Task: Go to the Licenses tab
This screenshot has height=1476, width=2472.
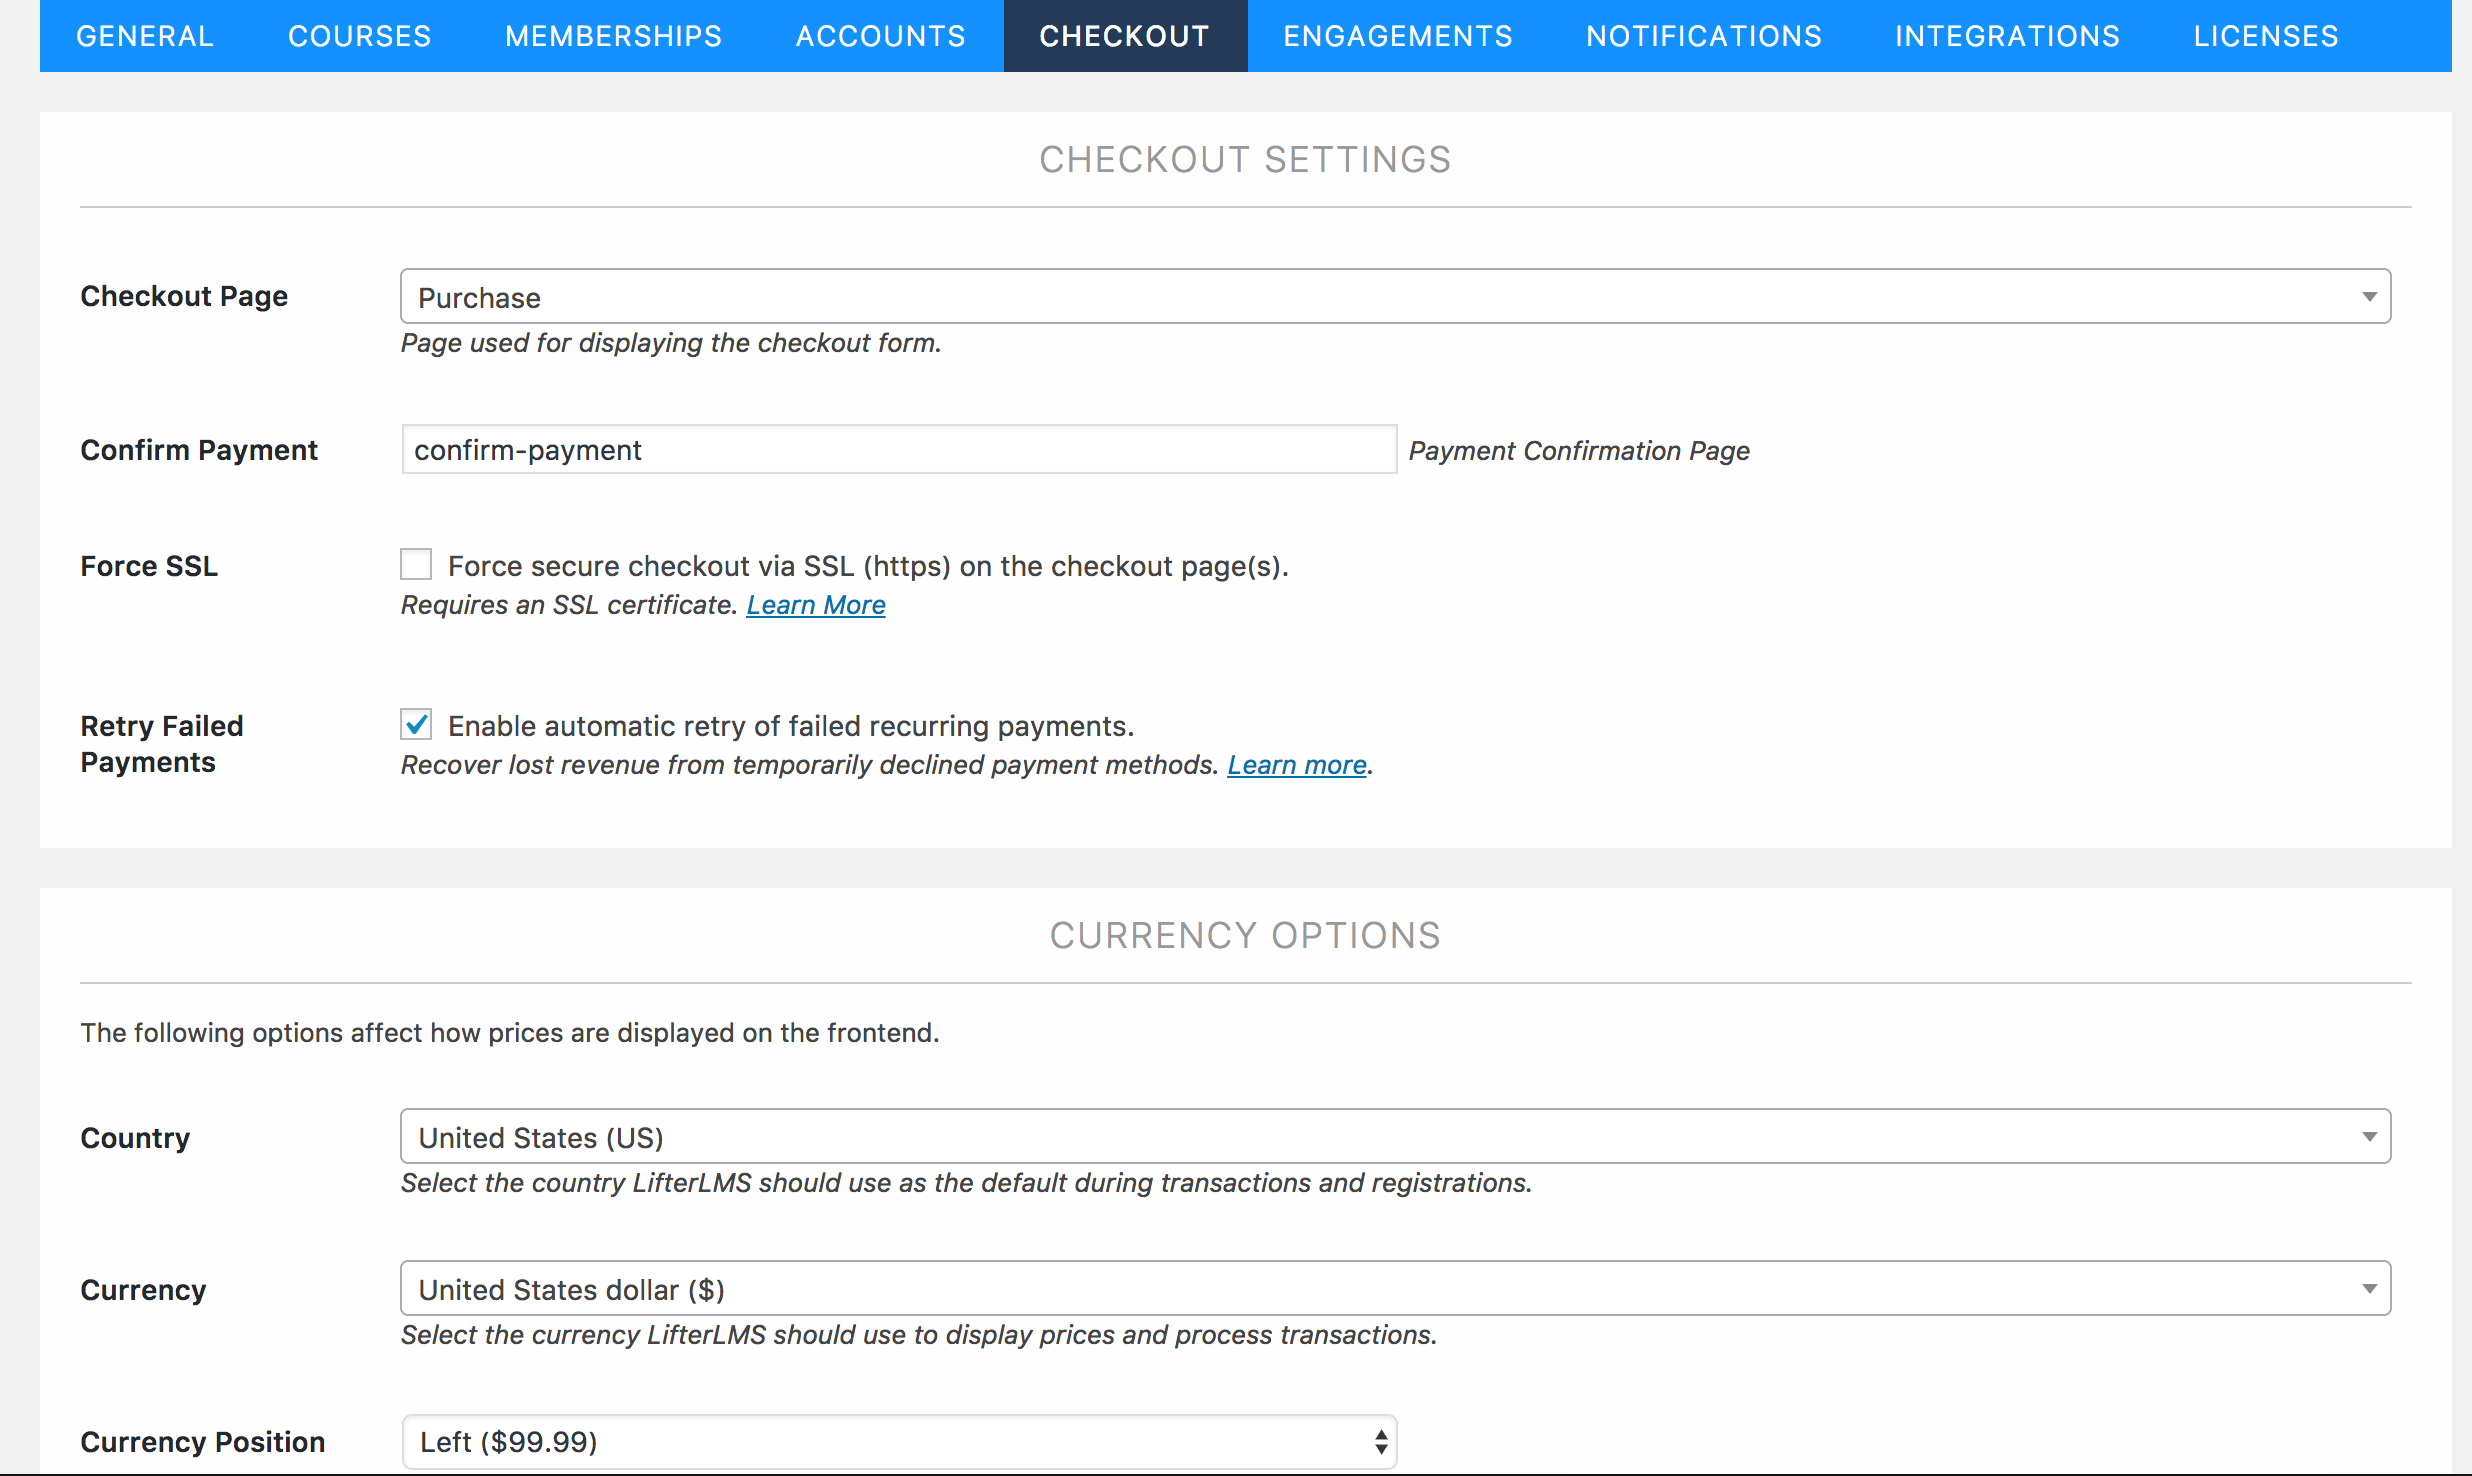Action: 2266,36
